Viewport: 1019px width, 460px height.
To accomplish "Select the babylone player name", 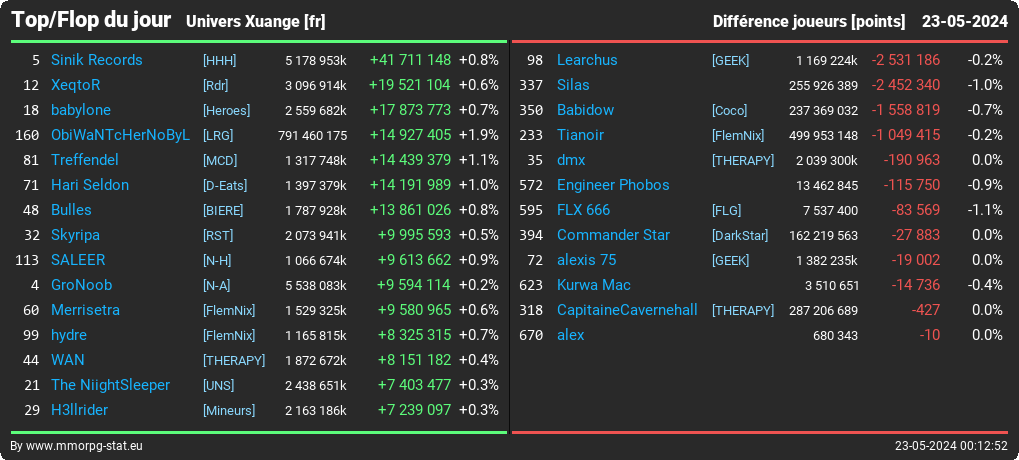I will tap(81, 110).
